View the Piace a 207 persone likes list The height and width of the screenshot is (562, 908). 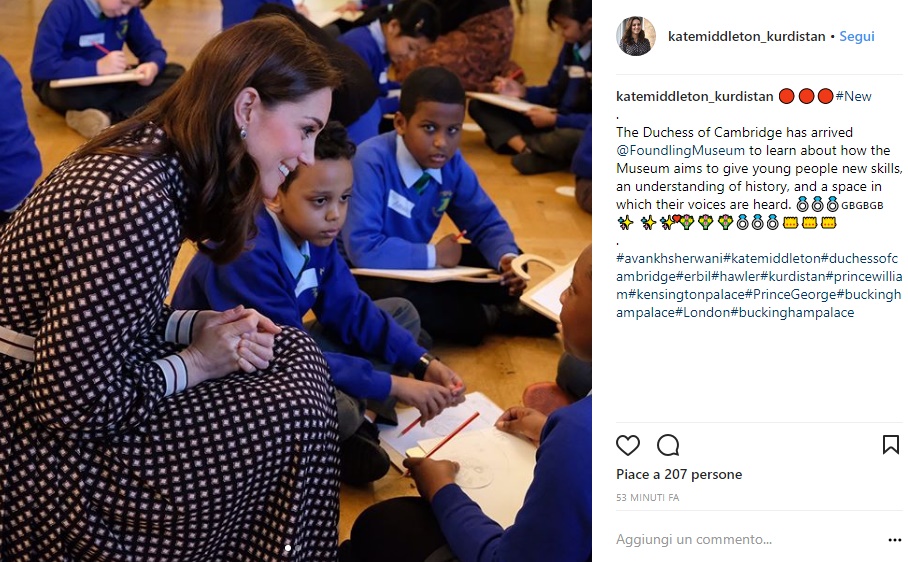click(x=679, y=475)
